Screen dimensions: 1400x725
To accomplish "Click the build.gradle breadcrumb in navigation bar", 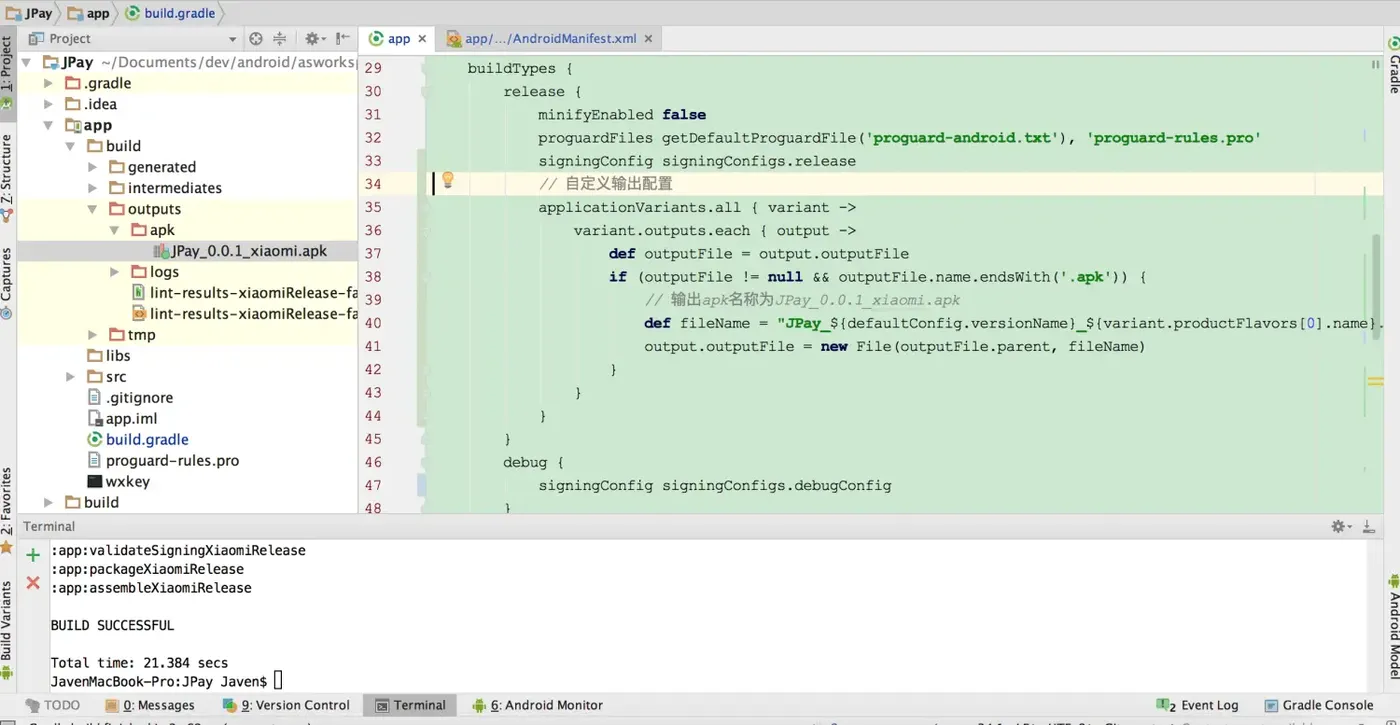I will pyautogui.click(x=170, y=13).
